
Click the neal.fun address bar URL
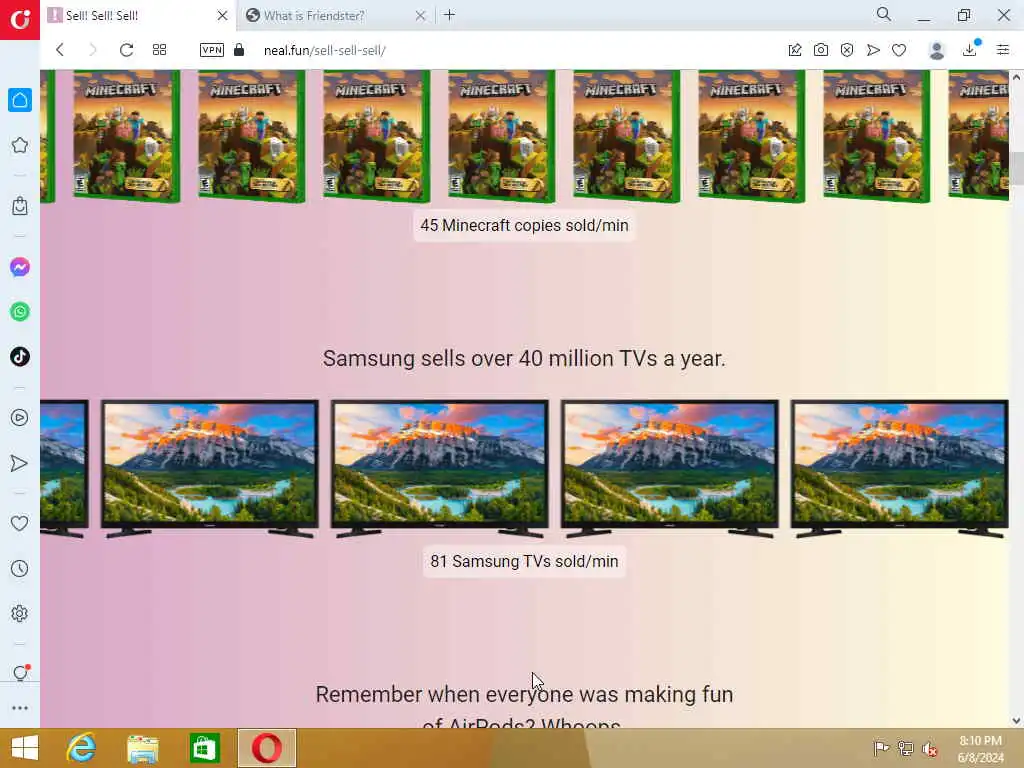(325, 50)
